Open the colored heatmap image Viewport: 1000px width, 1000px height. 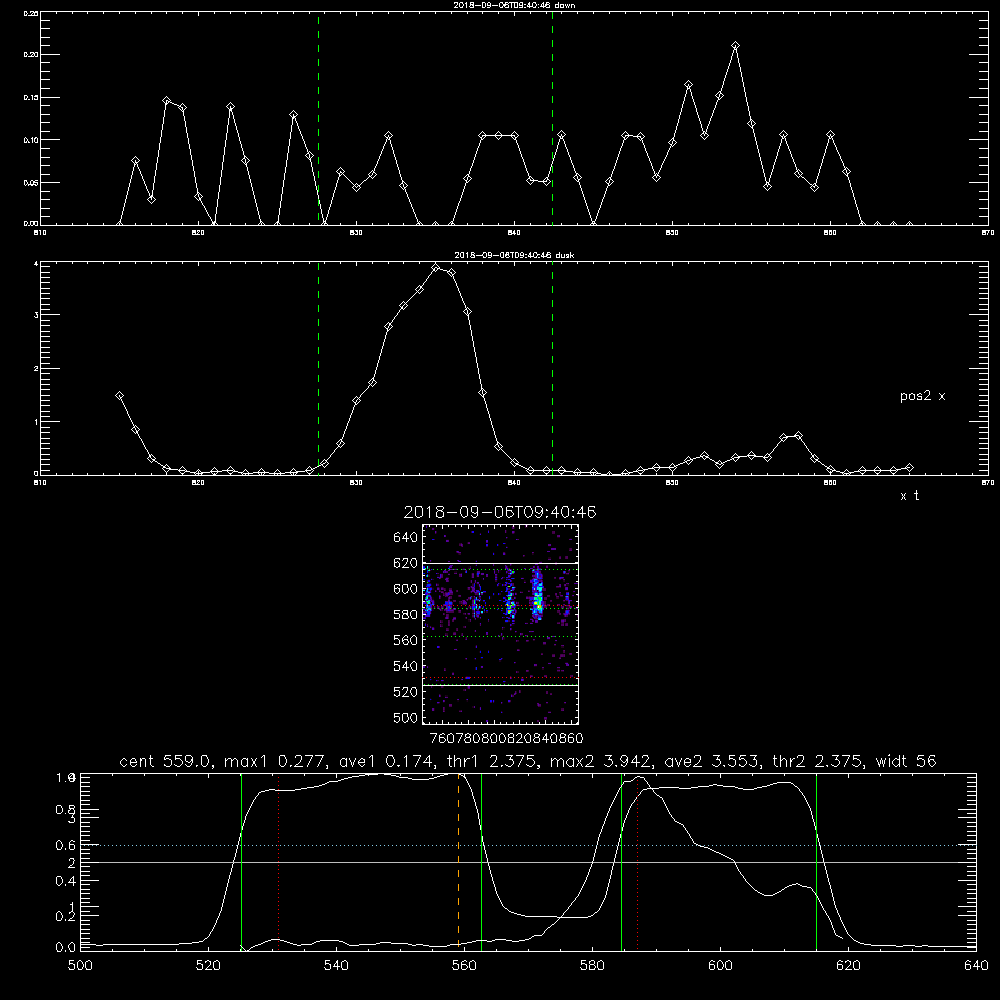(x=500, y=624)
